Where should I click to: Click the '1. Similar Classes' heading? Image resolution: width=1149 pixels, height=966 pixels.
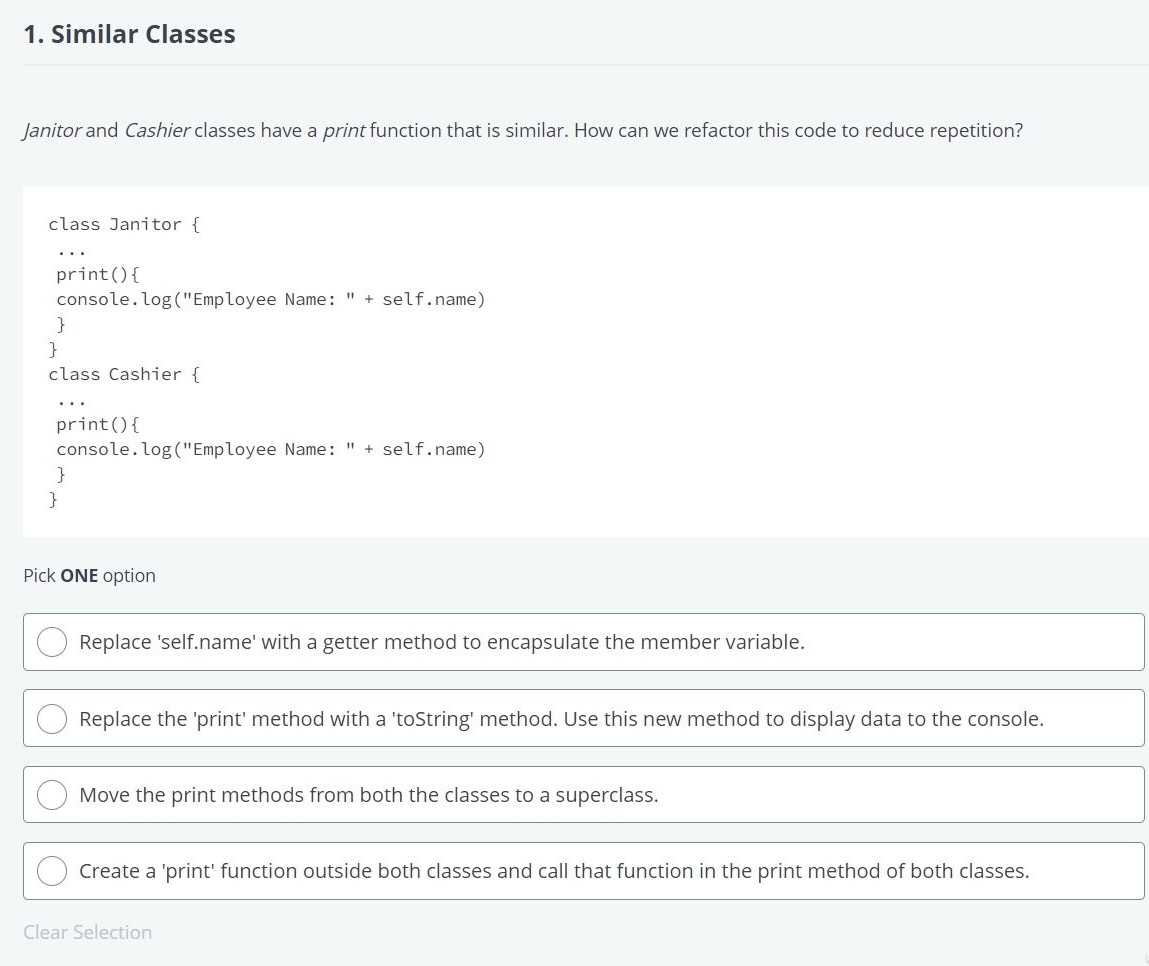point(129,34)
